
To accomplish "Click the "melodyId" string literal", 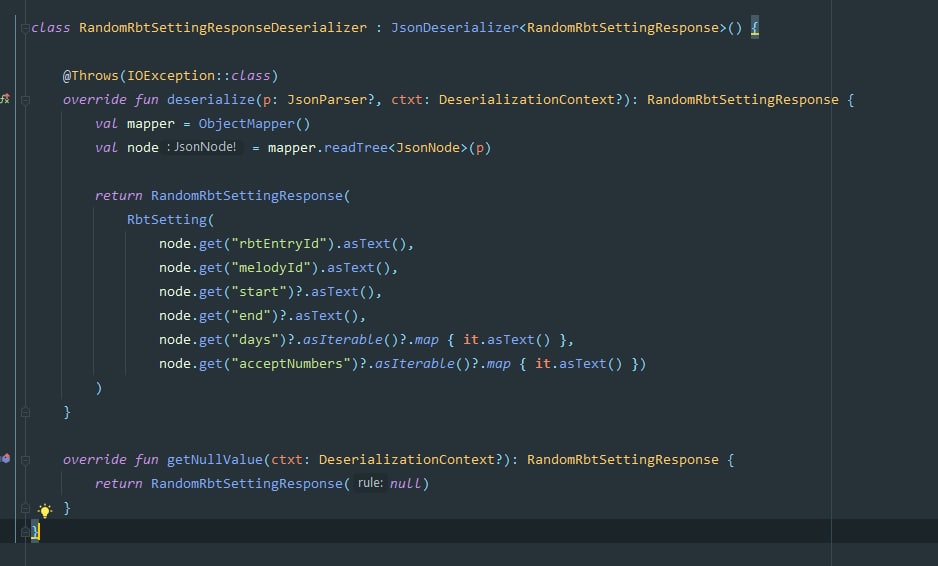I will pyautogui.click(x=270, y=267).
